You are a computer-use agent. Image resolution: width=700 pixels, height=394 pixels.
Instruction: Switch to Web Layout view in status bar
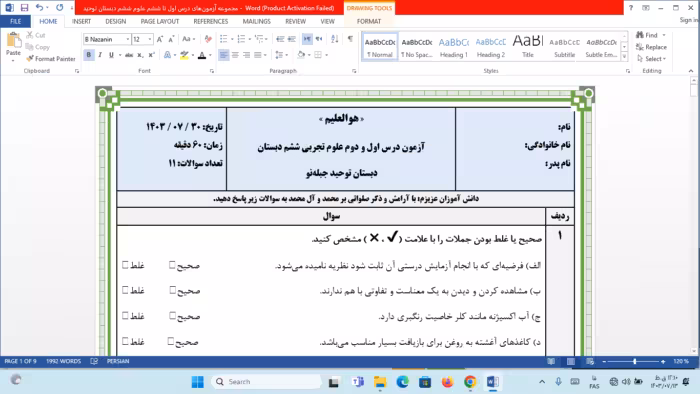pos(590,361)
